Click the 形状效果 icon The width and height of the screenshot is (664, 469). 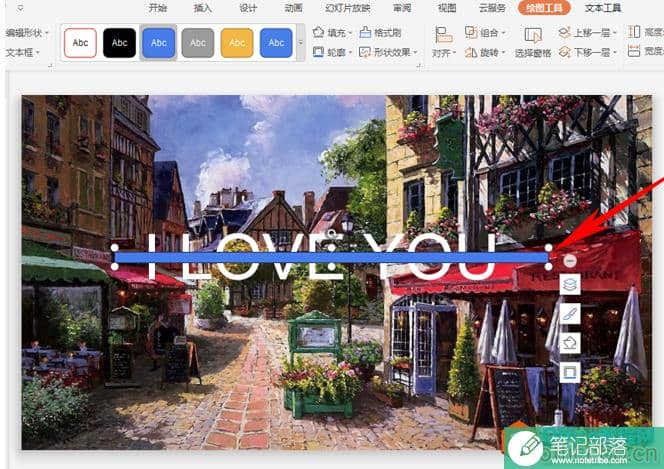pos(365,52)
